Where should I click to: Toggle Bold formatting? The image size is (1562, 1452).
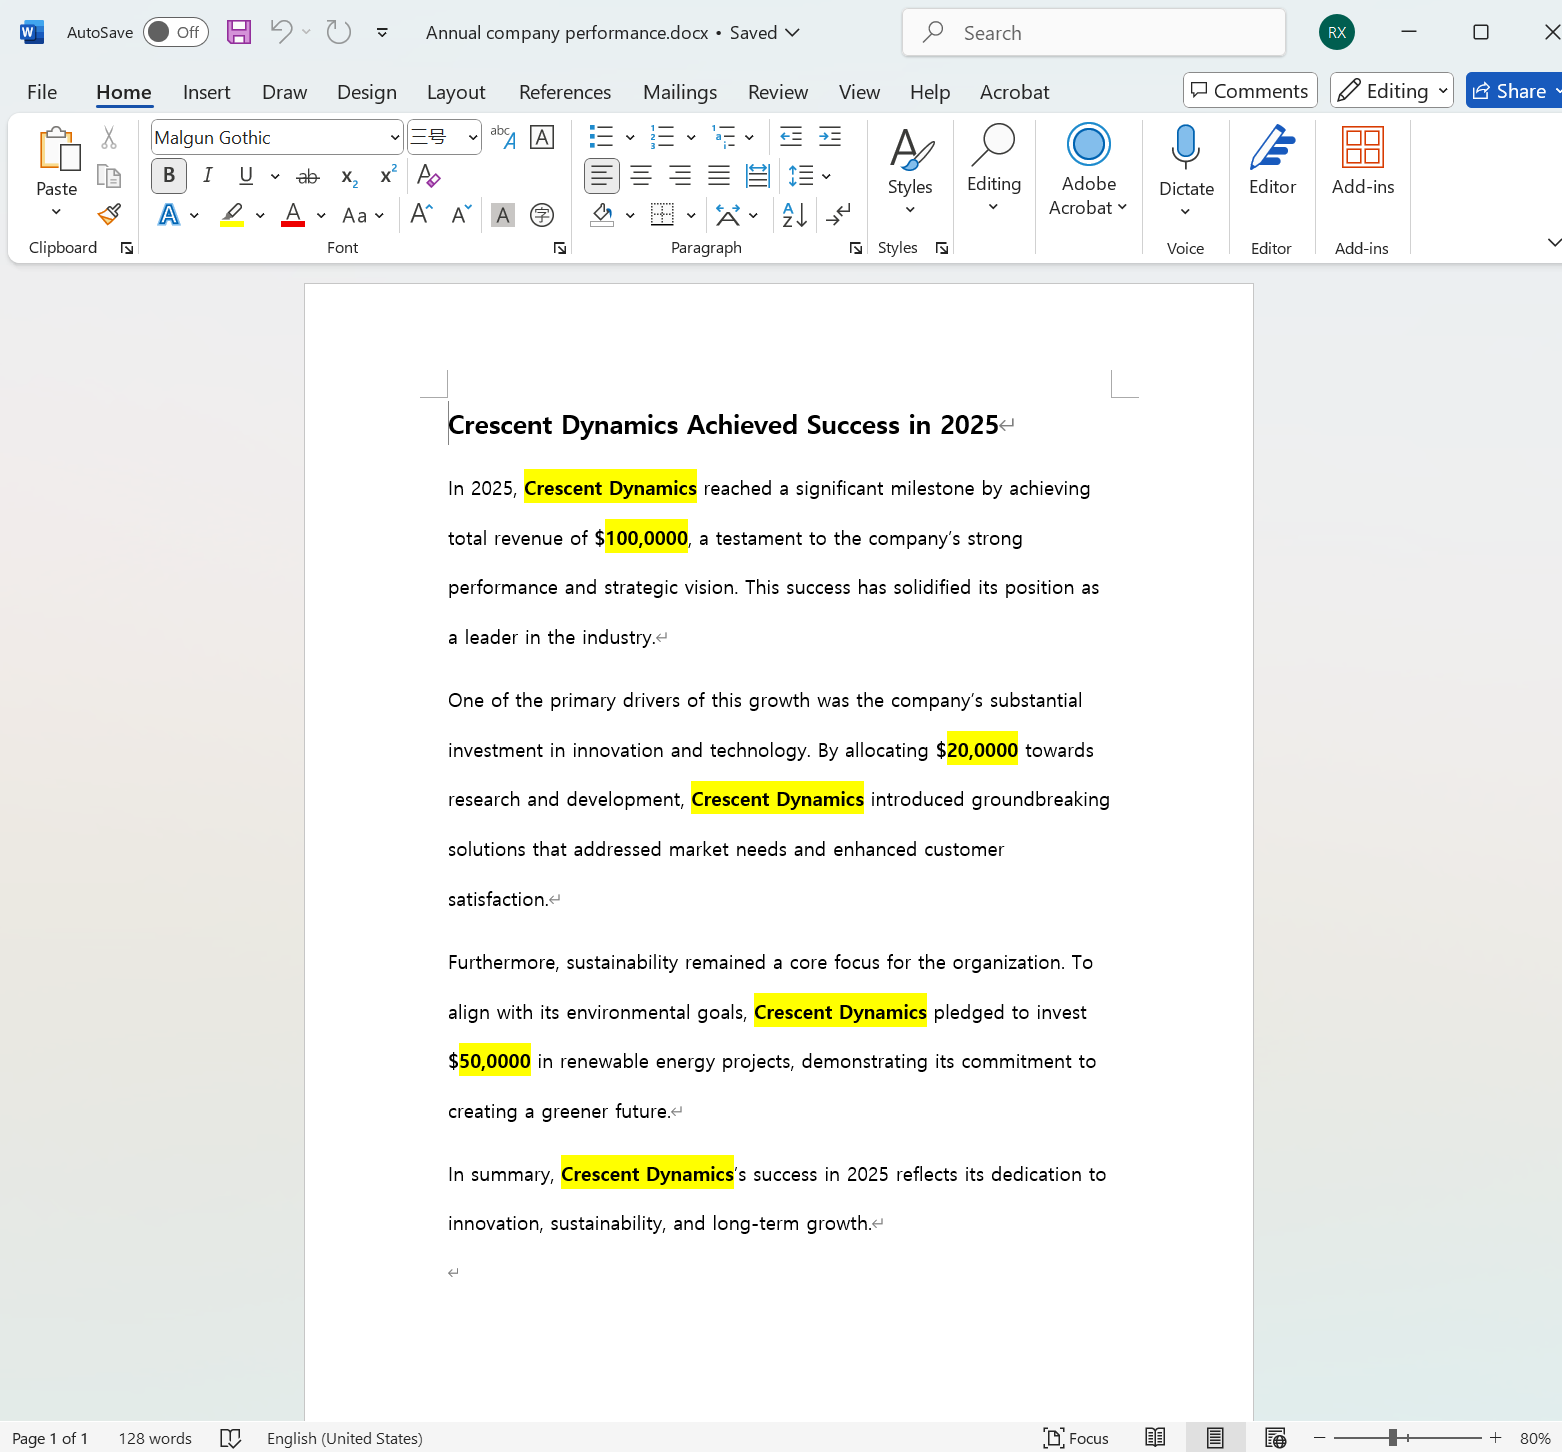click(168, 175)
